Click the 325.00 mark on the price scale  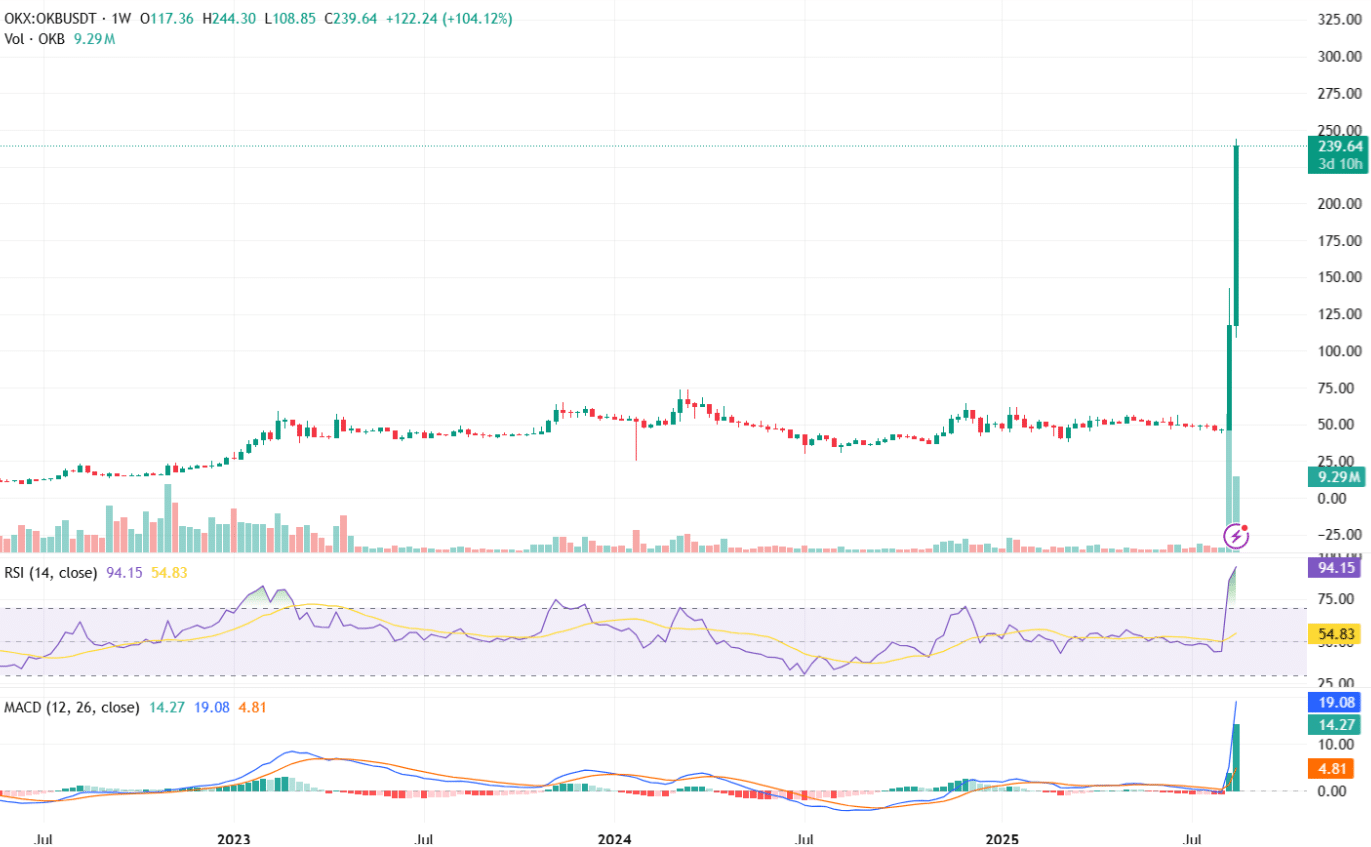(x=1338, y=18)
